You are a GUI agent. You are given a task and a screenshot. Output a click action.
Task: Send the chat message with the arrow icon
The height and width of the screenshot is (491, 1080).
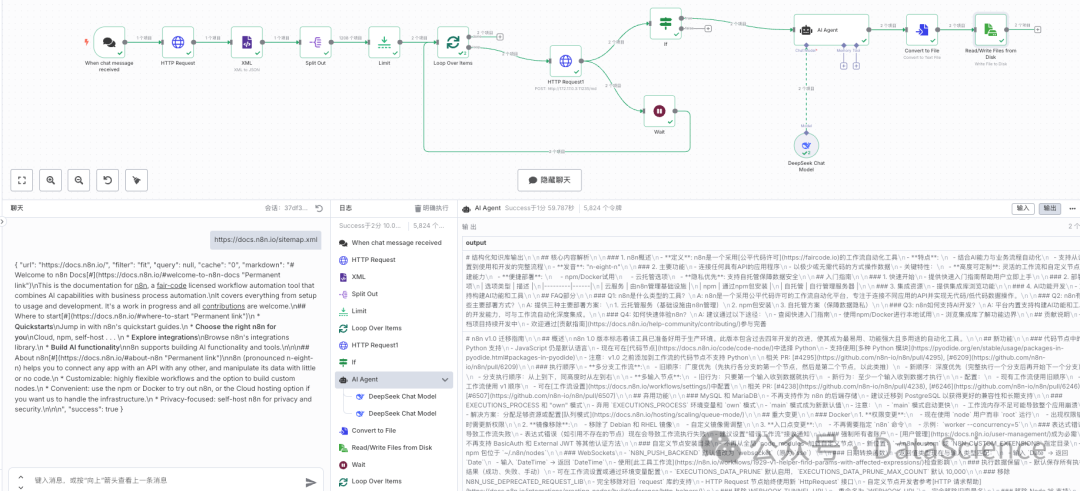click(x=311, y=482)
